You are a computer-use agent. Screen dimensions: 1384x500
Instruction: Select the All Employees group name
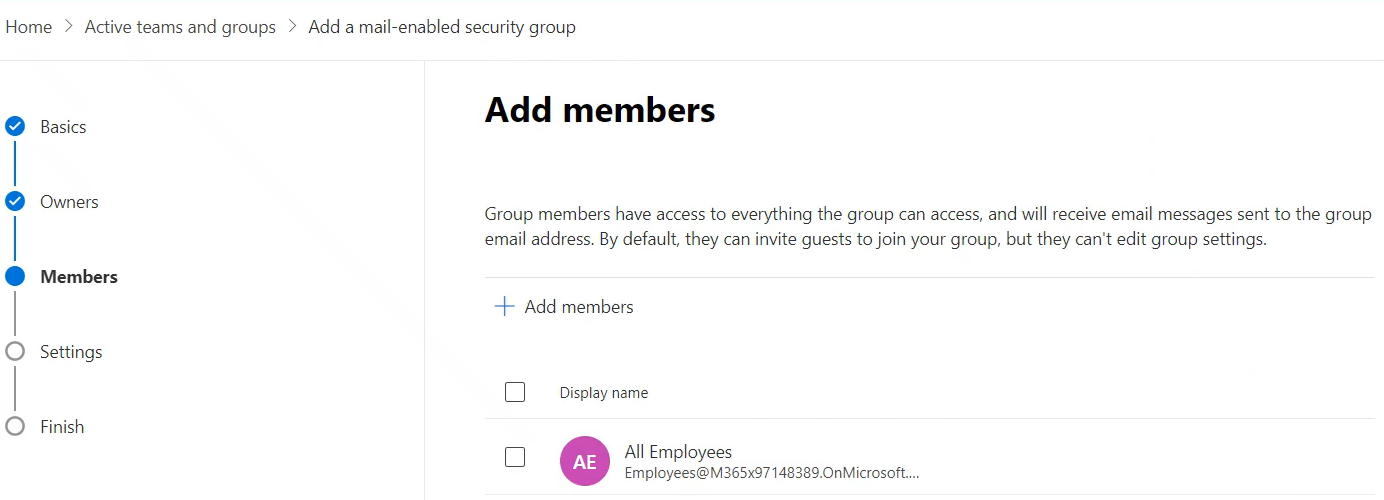pos(678,452)
